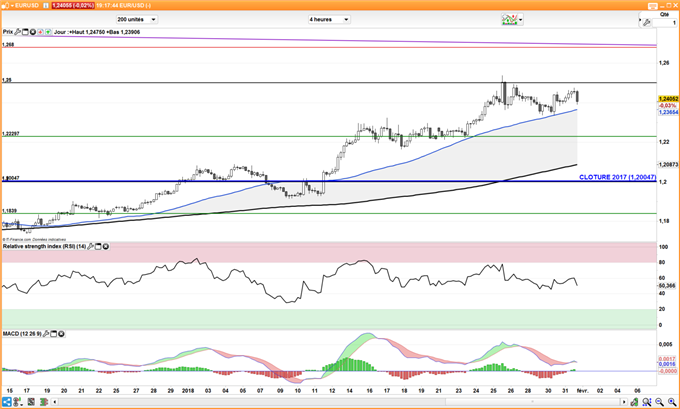Click the detach window icon in title bar
This screenshot has width=680, height=409.
653,6
